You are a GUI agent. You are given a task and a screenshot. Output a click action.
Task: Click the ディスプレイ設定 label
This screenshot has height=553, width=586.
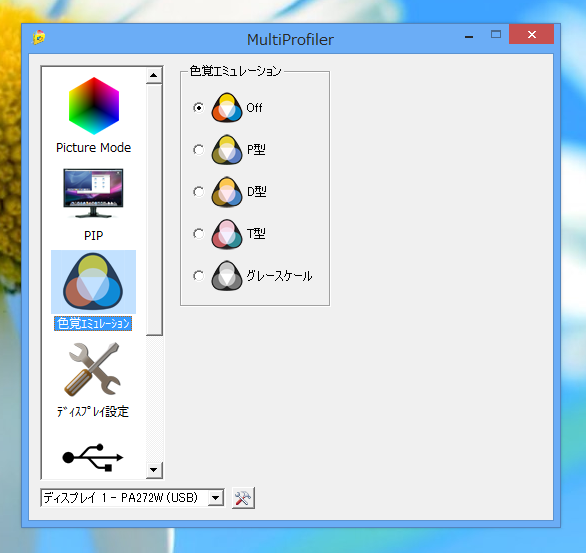(x=93, y=411)
